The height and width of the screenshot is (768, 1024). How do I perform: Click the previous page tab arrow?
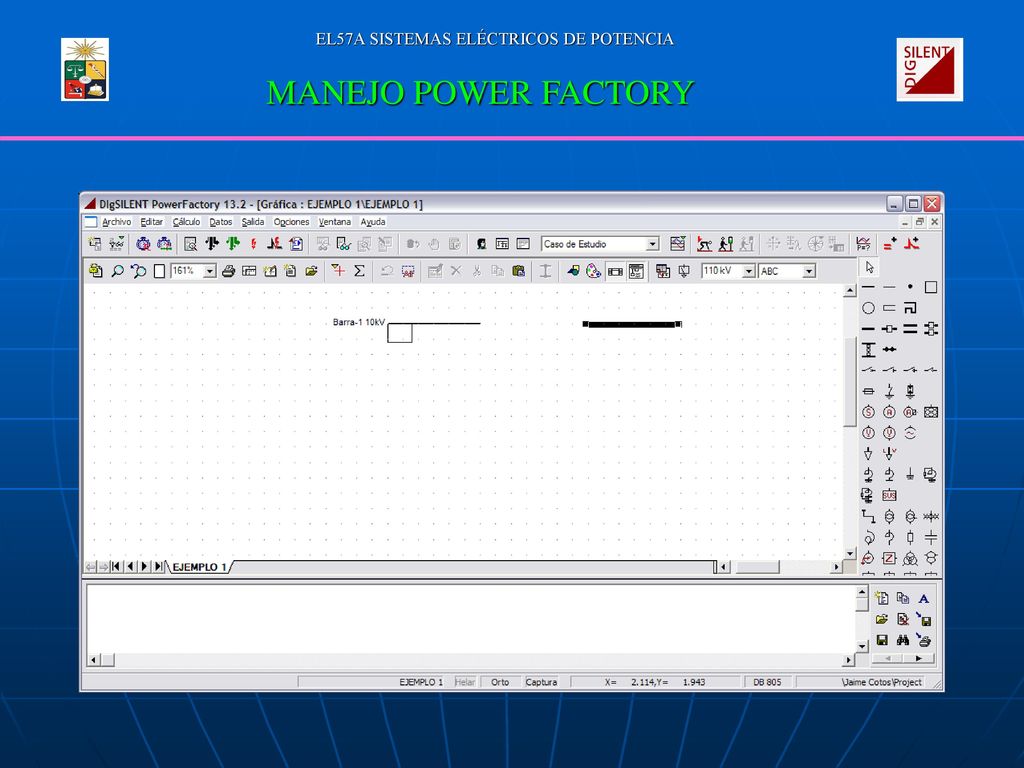click(130, 567)
